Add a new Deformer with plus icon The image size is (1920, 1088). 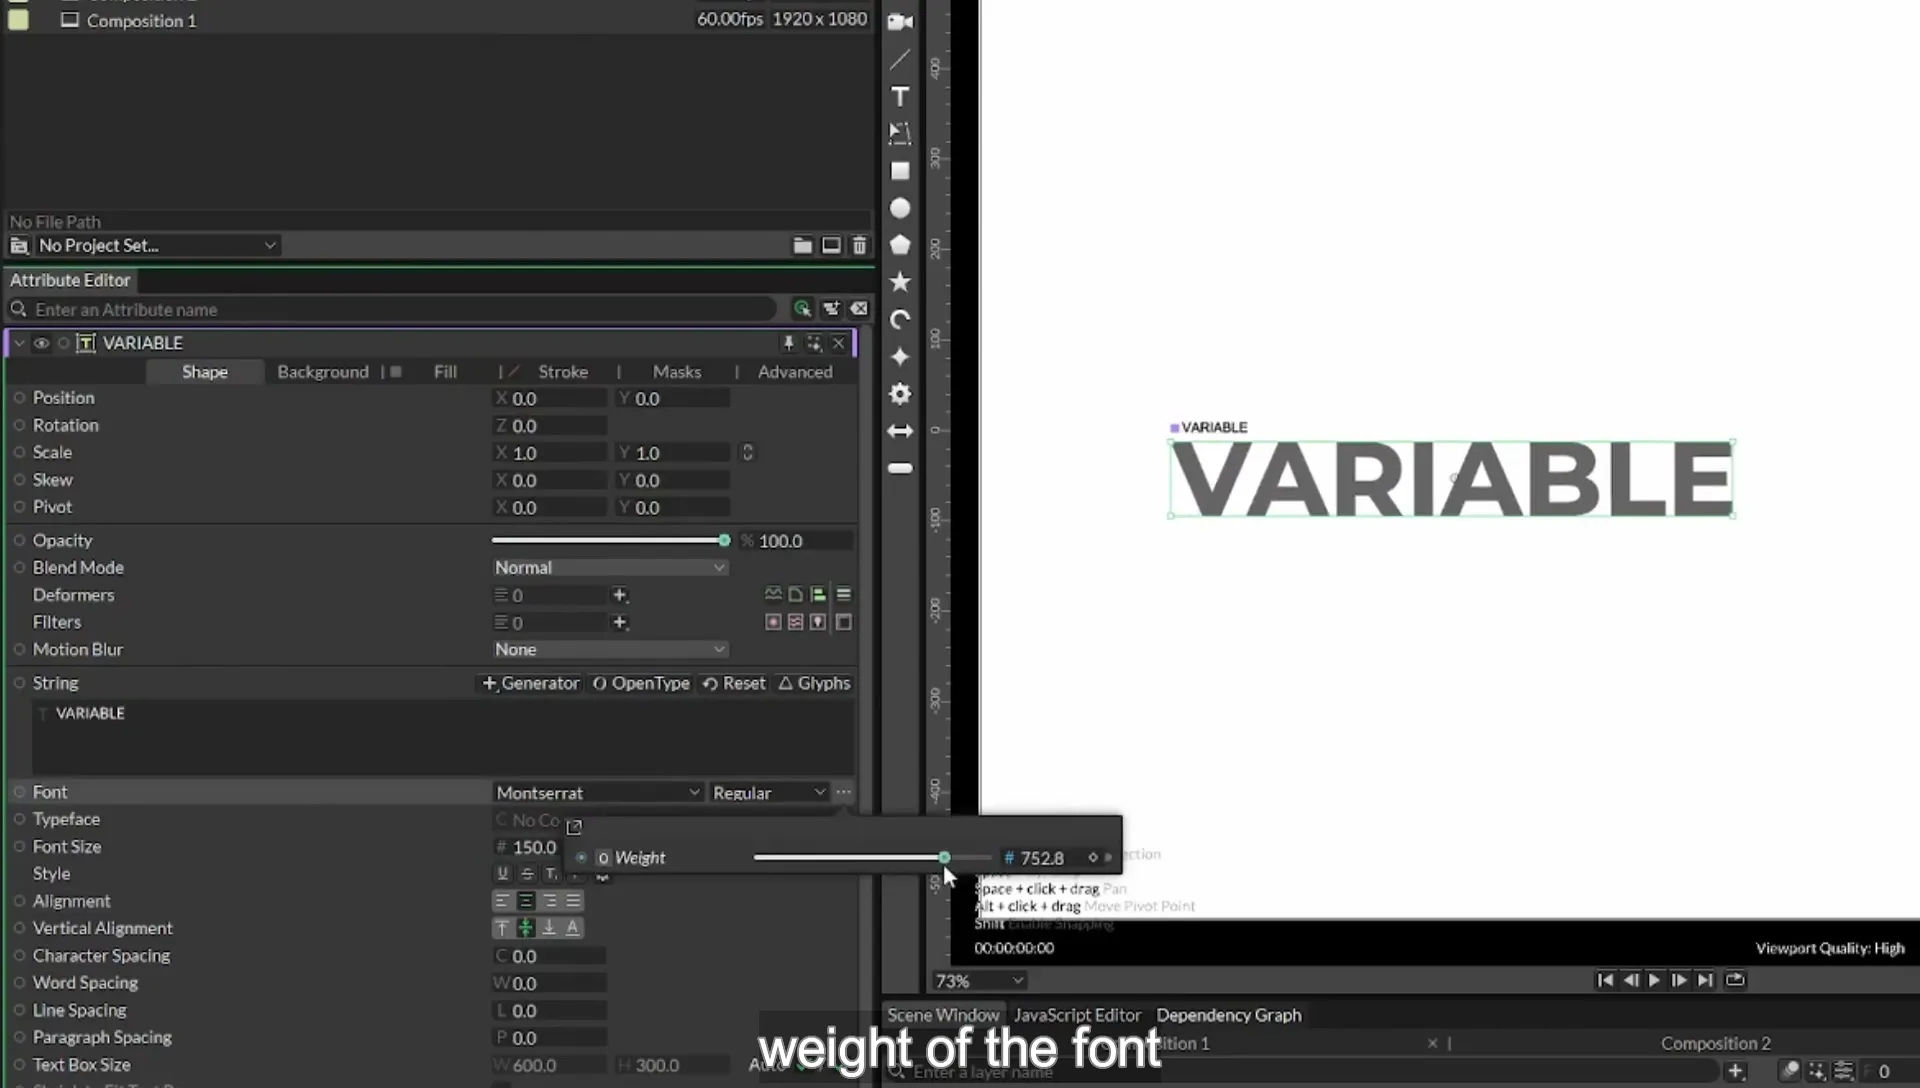620,595
